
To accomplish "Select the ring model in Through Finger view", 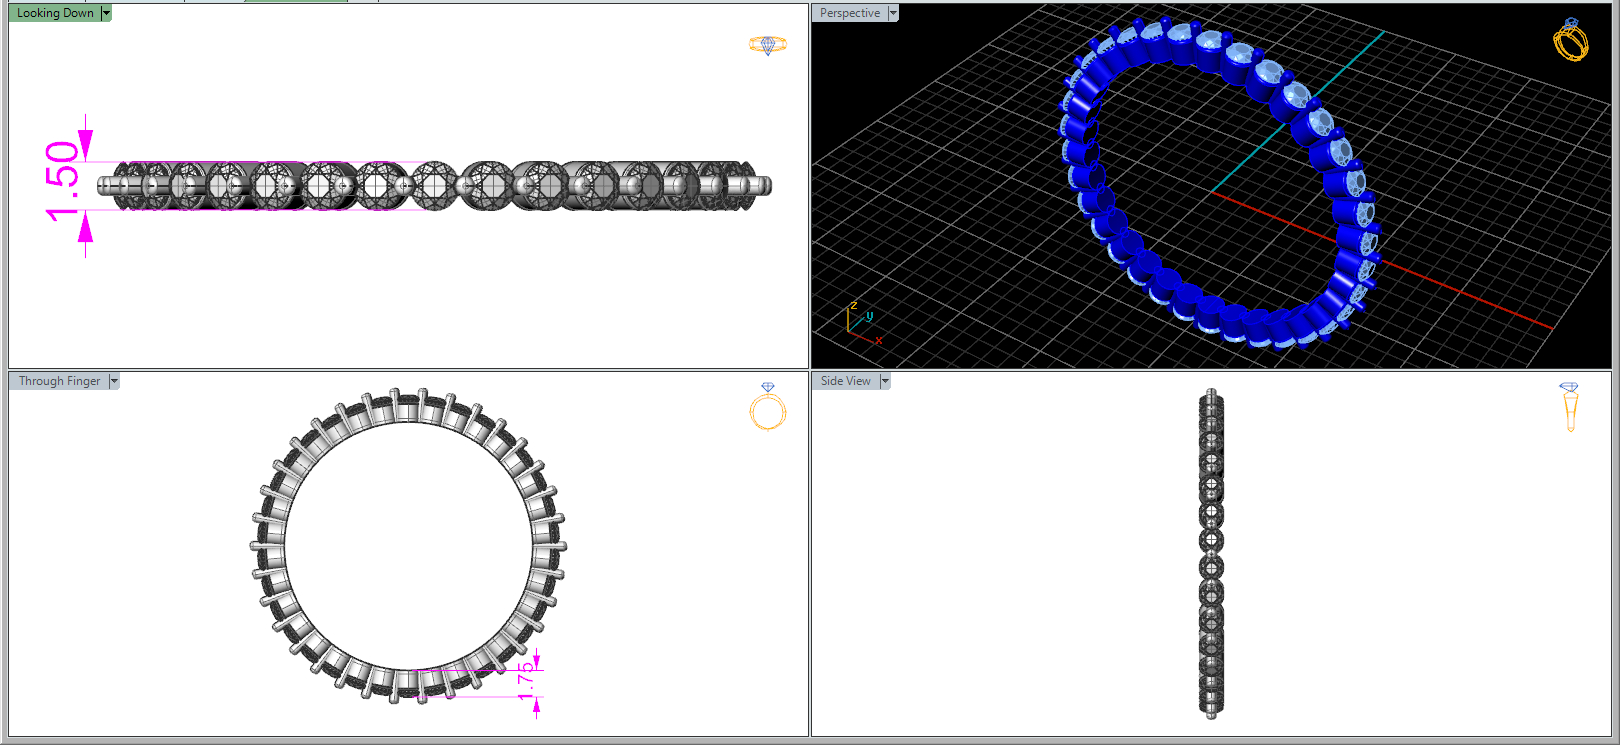I will (x=408, y=545).
